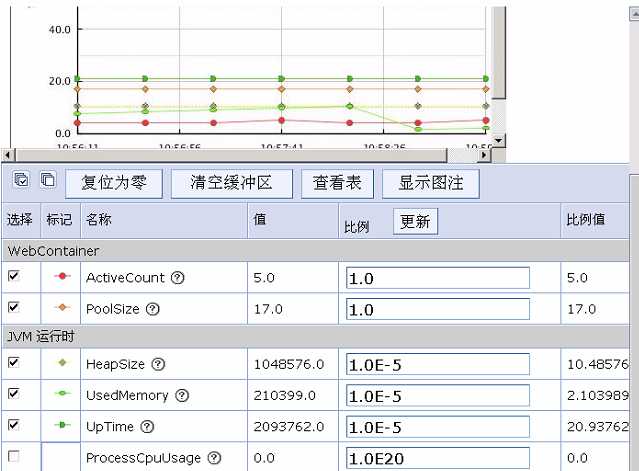Focus the HeapSize scale field

click(x=438, y=364)
